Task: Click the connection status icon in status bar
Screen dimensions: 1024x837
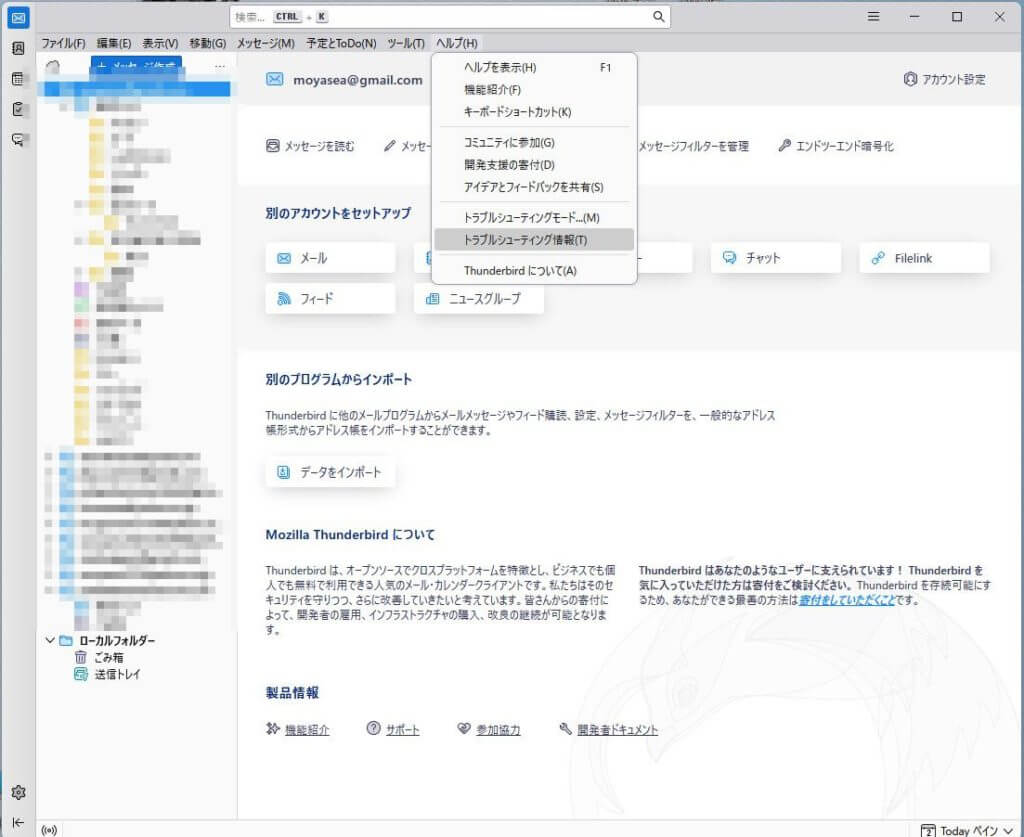Action: [x=49, y=830]
